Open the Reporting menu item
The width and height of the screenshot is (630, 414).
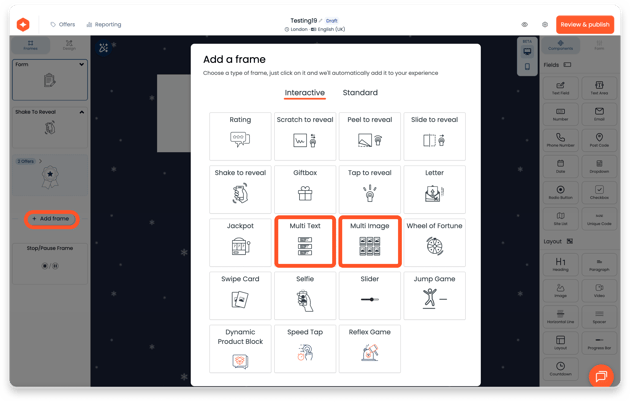[x=104, y=24]
